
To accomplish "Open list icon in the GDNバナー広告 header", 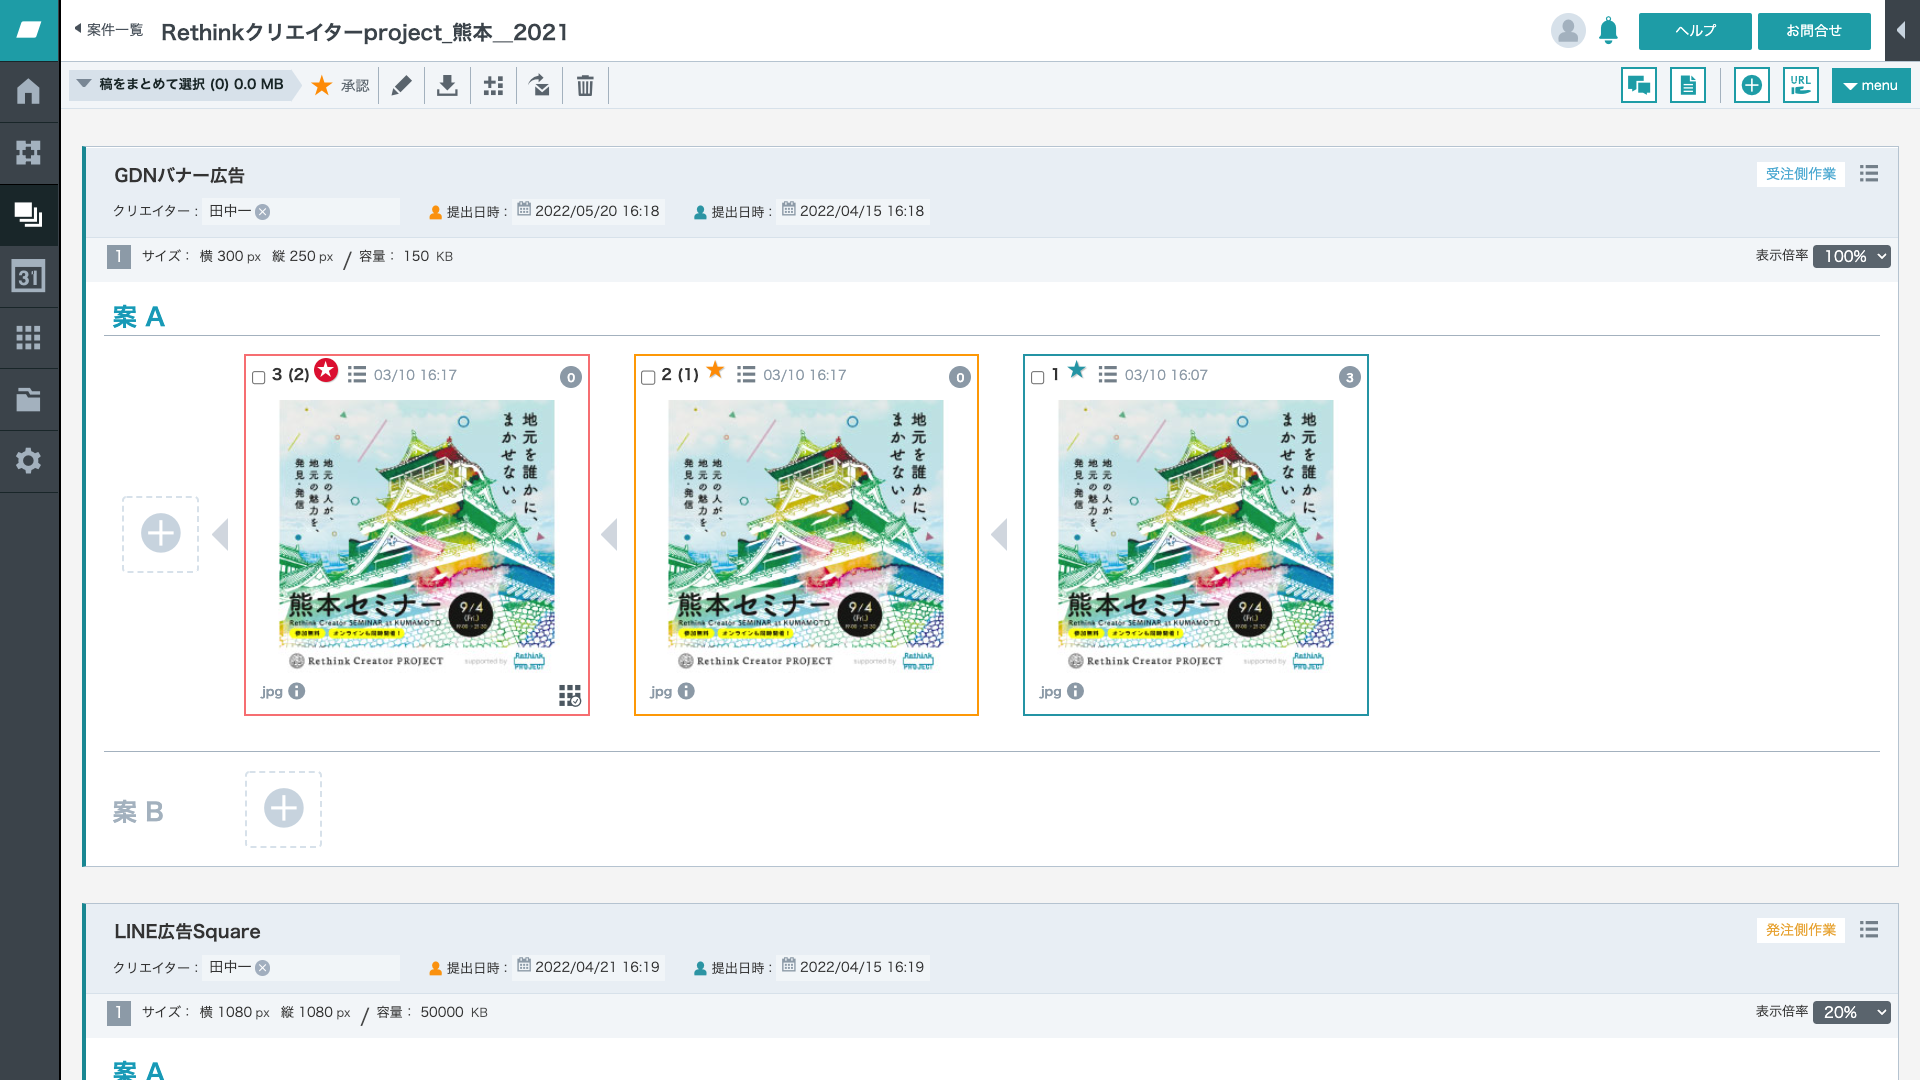I will pyautogui.click(x=1868, y=174).
